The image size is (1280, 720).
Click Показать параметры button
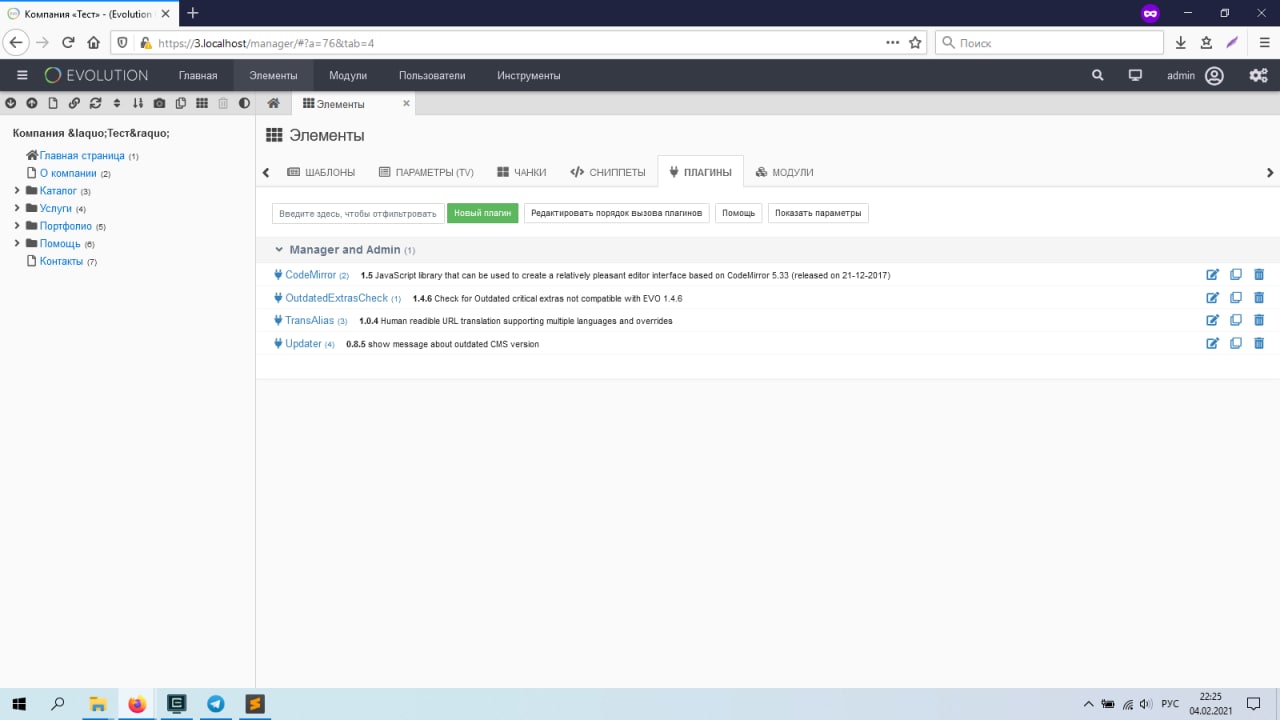tap(817, 213)
